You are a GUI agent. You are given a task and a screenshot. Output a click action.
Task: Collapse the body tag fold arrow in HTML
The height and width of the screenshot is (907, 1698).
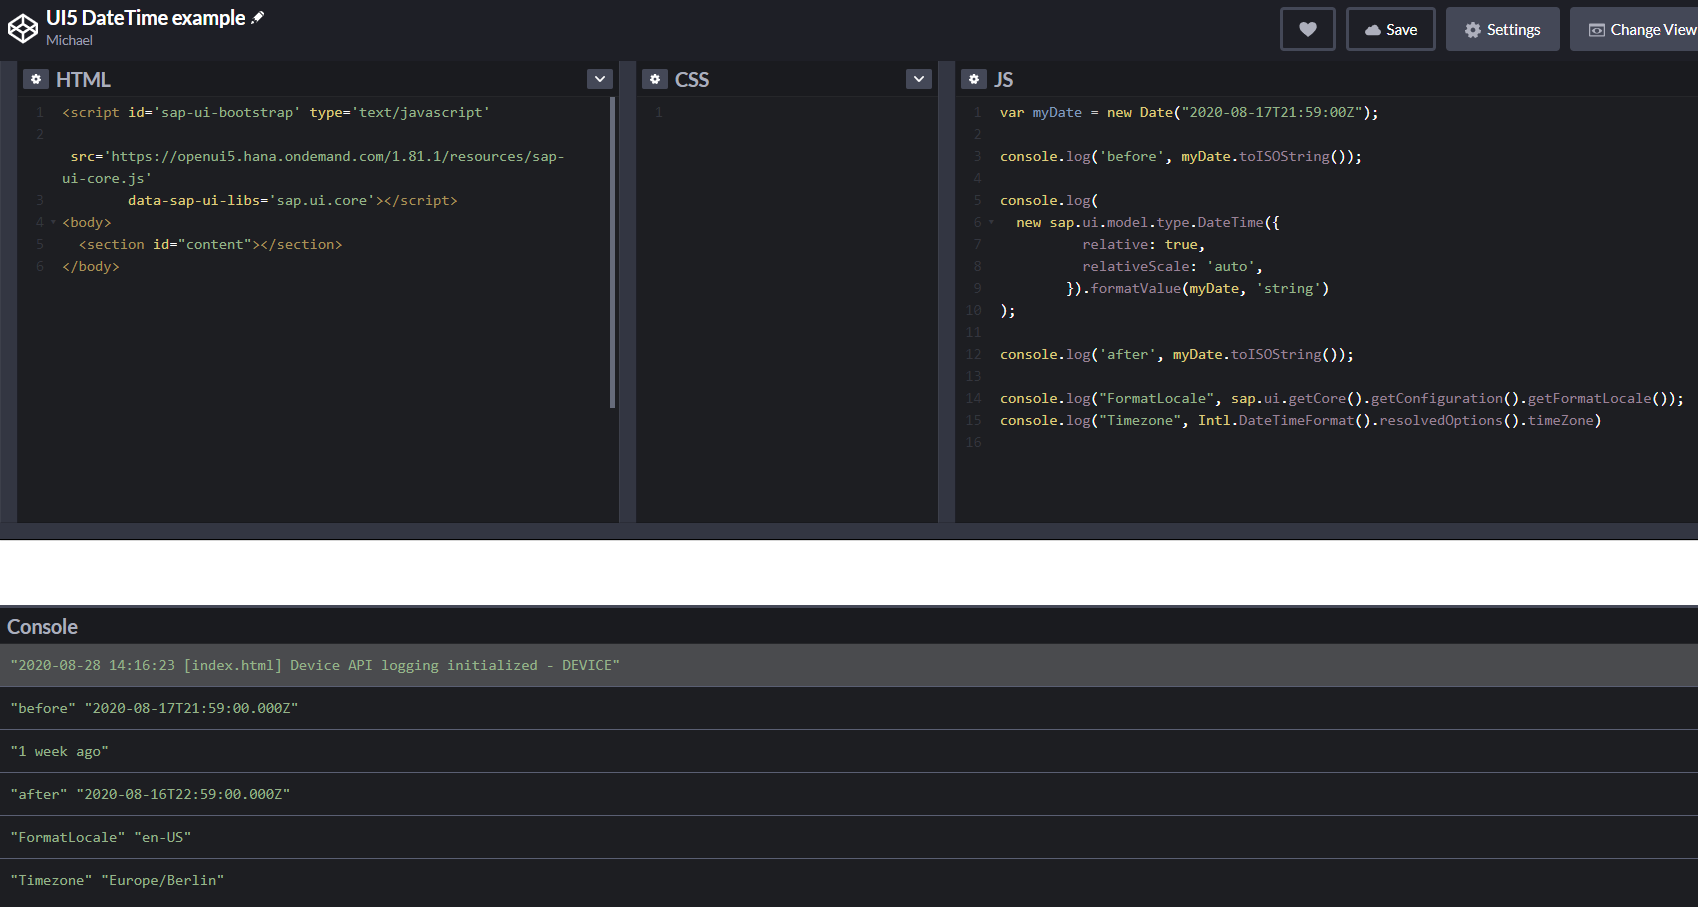tap(53, 222)
